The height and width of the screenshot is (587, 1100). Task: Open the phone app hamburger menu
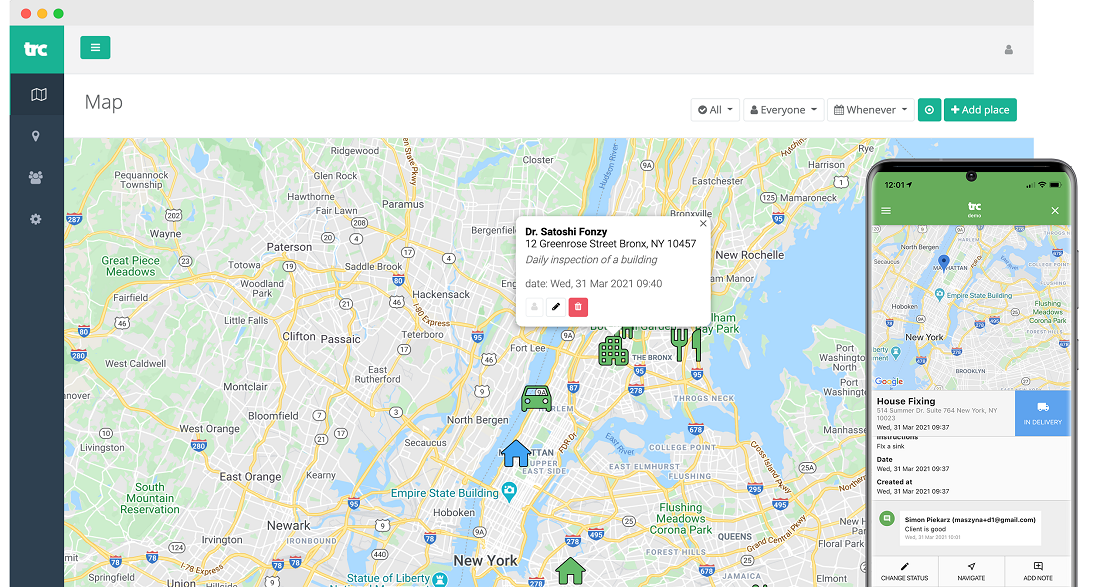pyautogui.click(x=886, y=210)
